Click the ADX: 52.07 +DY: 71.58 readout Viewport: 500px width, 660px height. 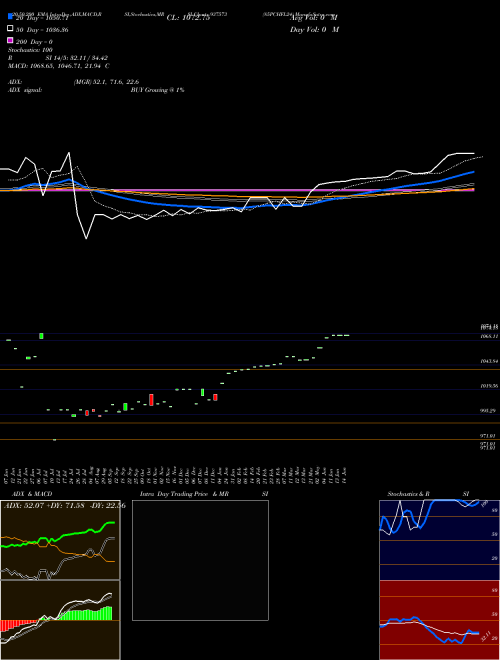(64, 506)
